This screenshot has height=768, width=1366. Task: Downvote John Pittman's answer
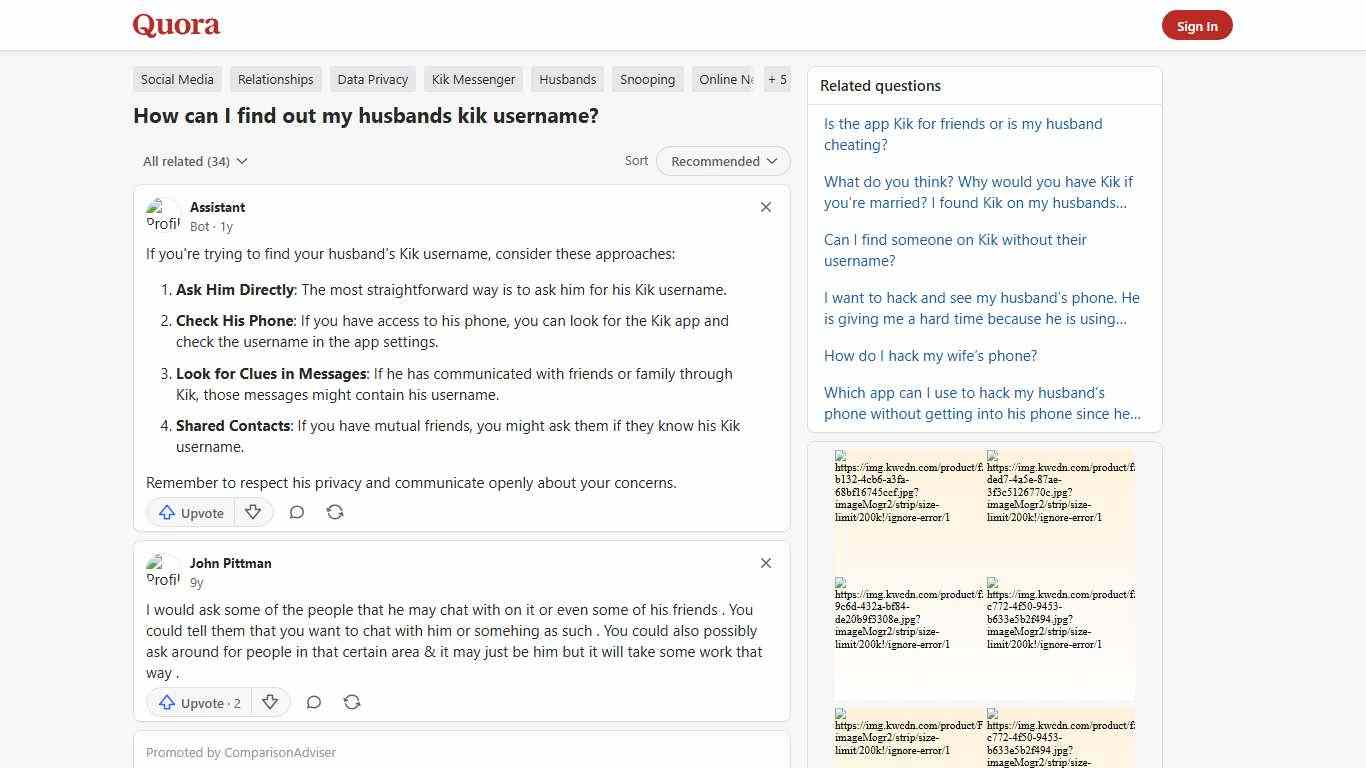pyautogui.click(x=270, y=702)
